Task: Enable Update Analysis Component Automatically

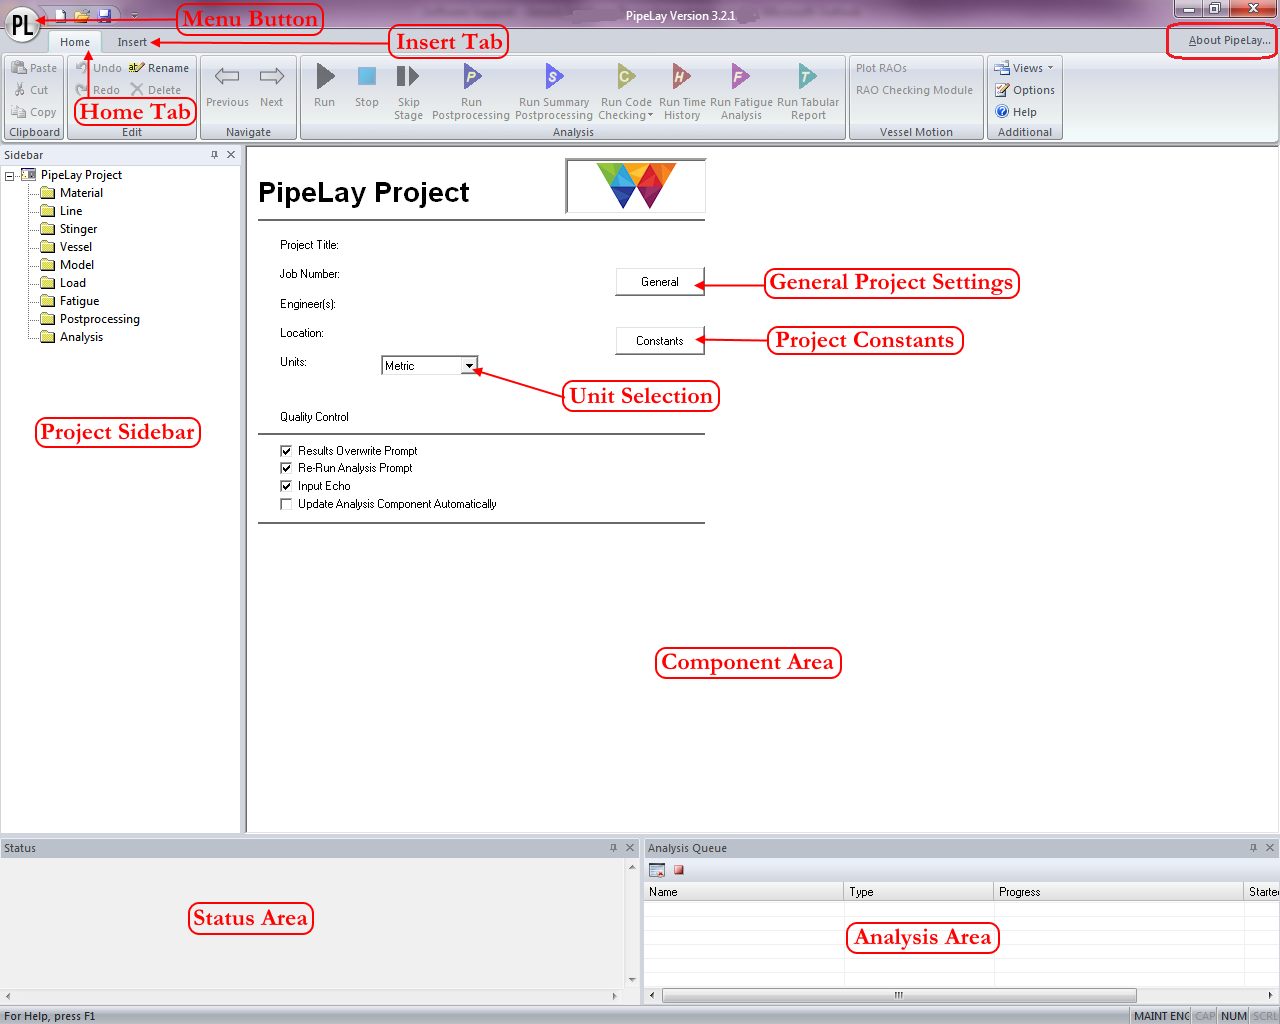Action: [x=286, y=504]
